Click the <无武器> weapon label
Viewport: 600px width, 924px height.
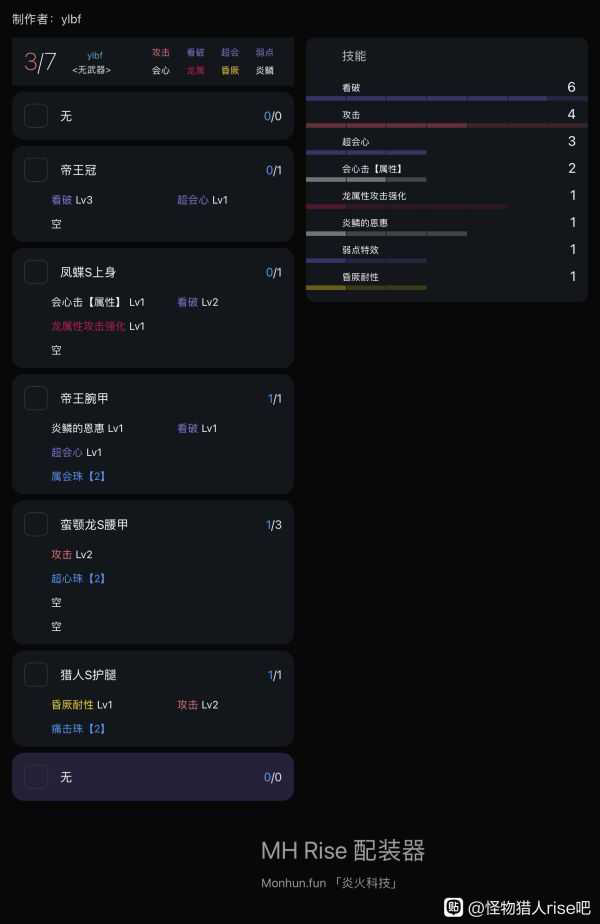click(x=92, y=70)
